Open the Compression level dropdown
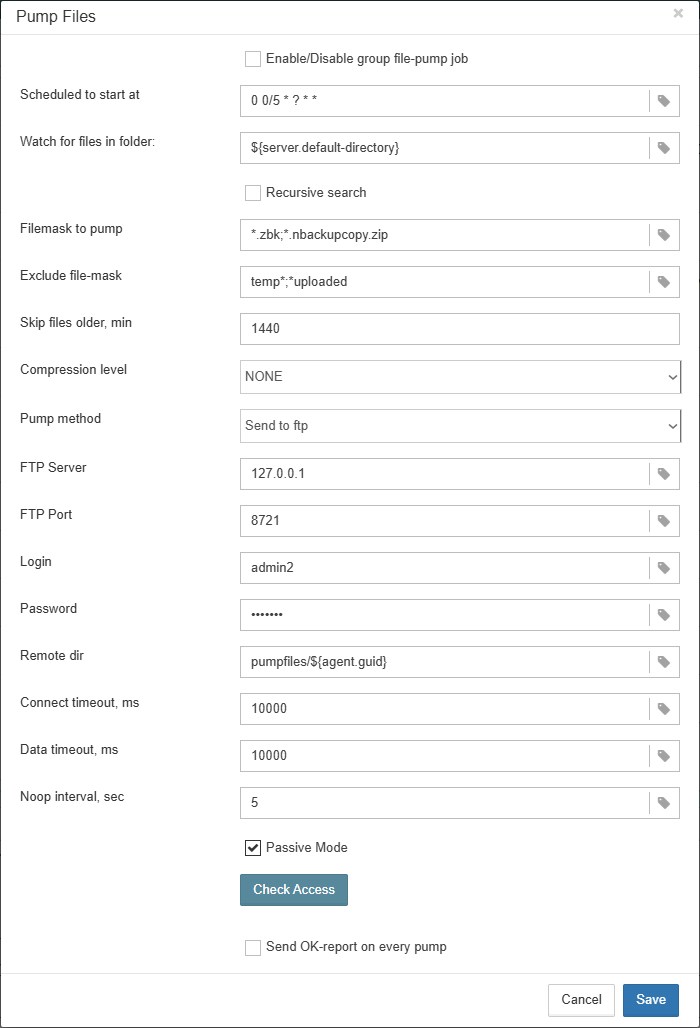Screen dimensions: 700x1028 point(460,377)
